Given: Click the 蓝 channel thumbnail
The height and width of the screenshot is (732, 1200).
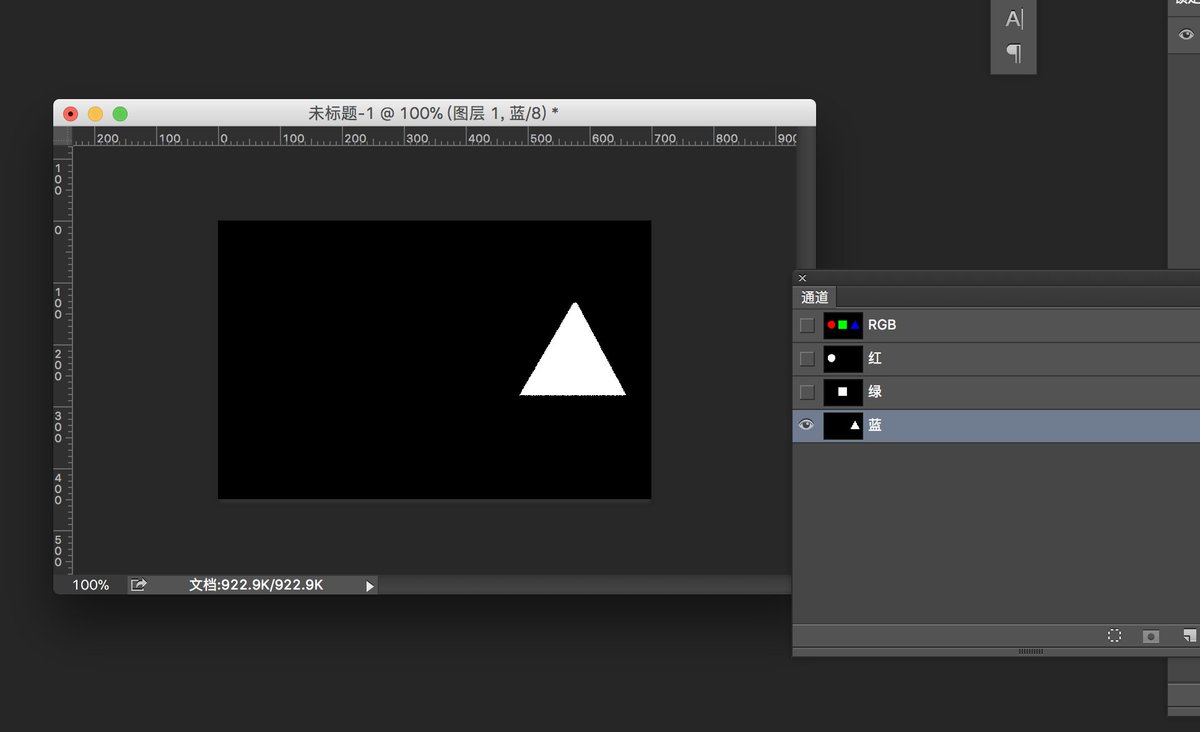Looking at the screenshot, I should [x=843, y=425].
